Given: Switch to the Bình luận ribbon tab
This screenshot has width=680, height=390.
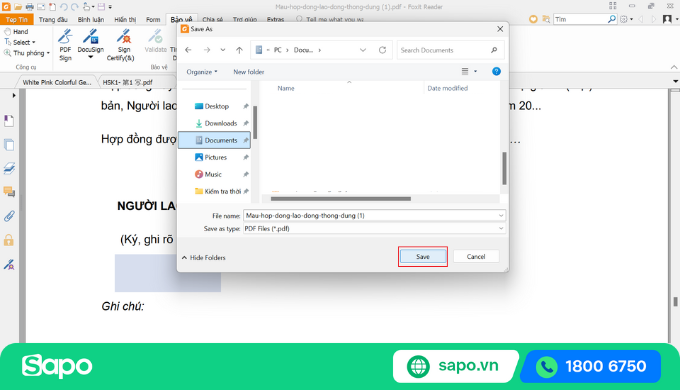Looking at the screenshot, I should click(x=91, y=20).
